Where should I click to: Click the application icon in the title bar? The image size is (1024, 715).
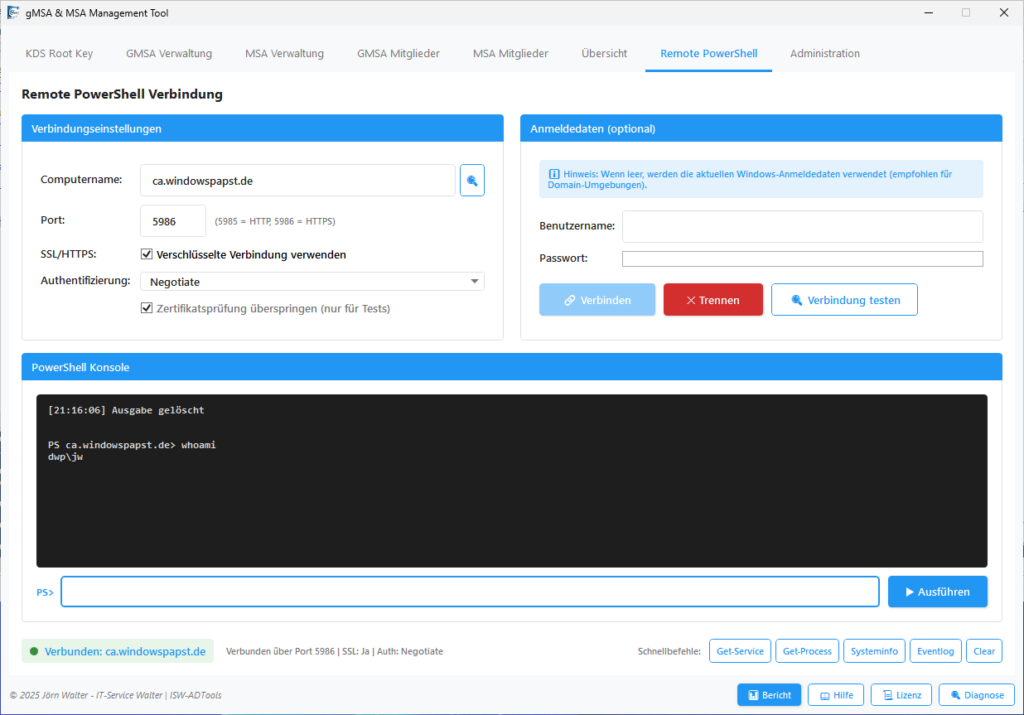(x=13, y=13)
